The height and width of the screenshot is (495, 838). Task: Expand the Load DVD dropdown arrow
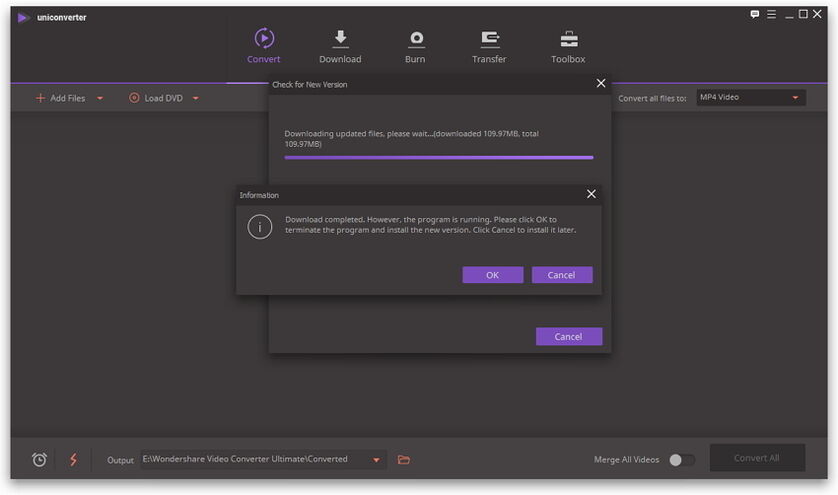(196, 98)
